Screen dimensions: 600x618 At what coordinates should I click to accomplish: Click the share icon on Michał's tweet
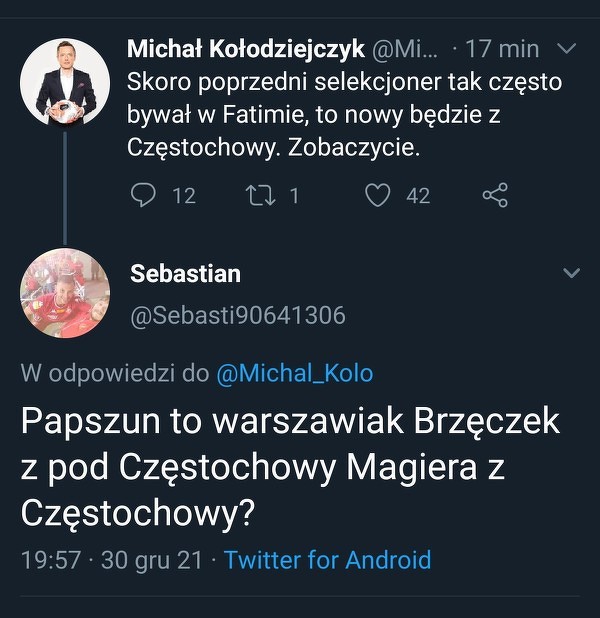click(495, 195)
